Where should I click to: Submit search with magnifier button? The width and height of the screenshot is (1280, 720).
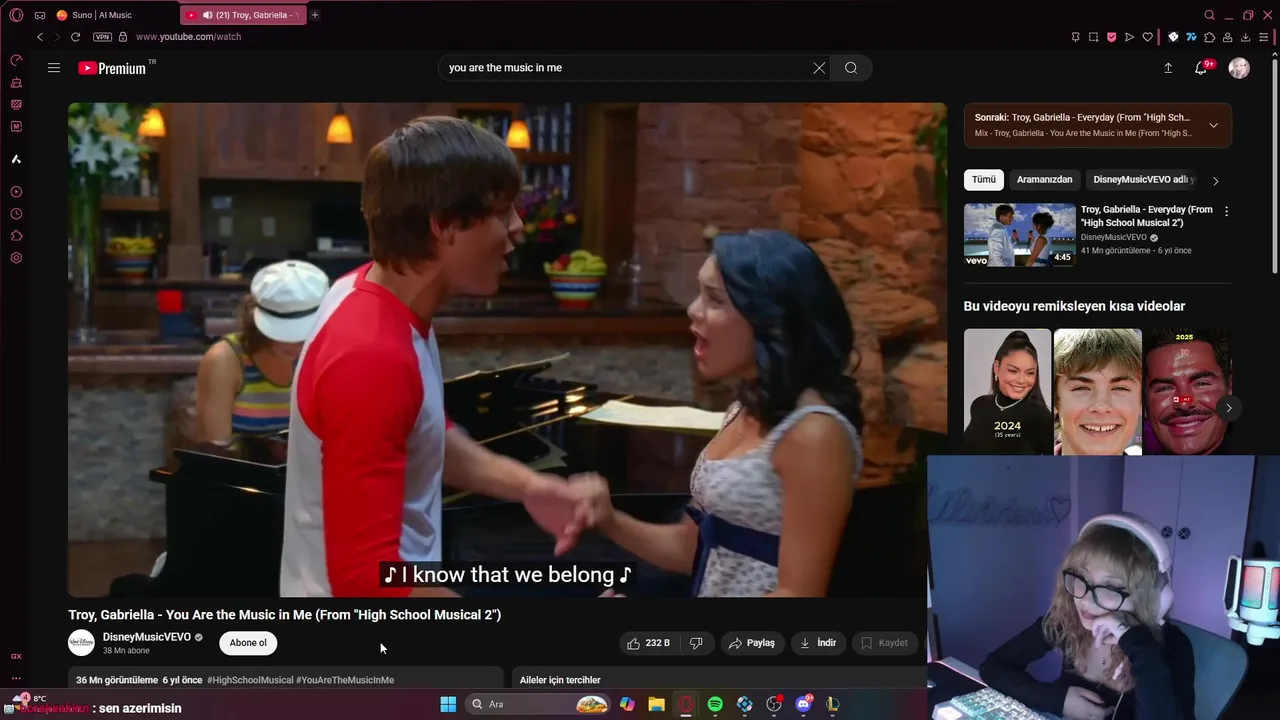[x=851, y=68]
